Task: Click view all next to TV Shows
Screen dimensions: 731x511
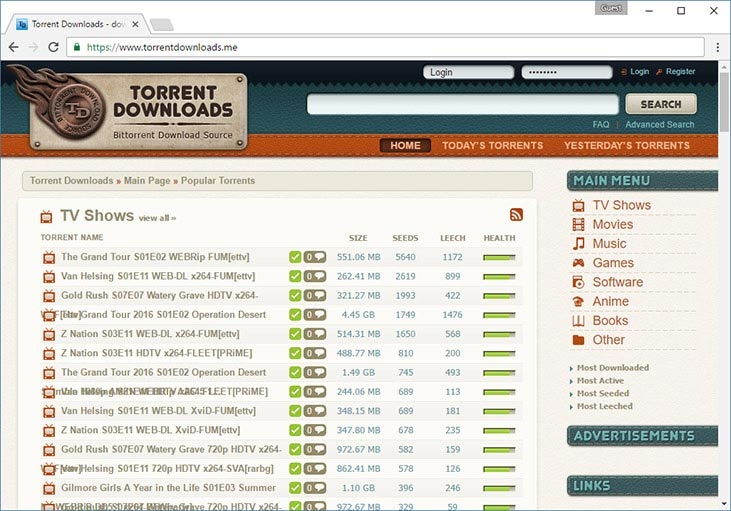Action: [157, 218]
